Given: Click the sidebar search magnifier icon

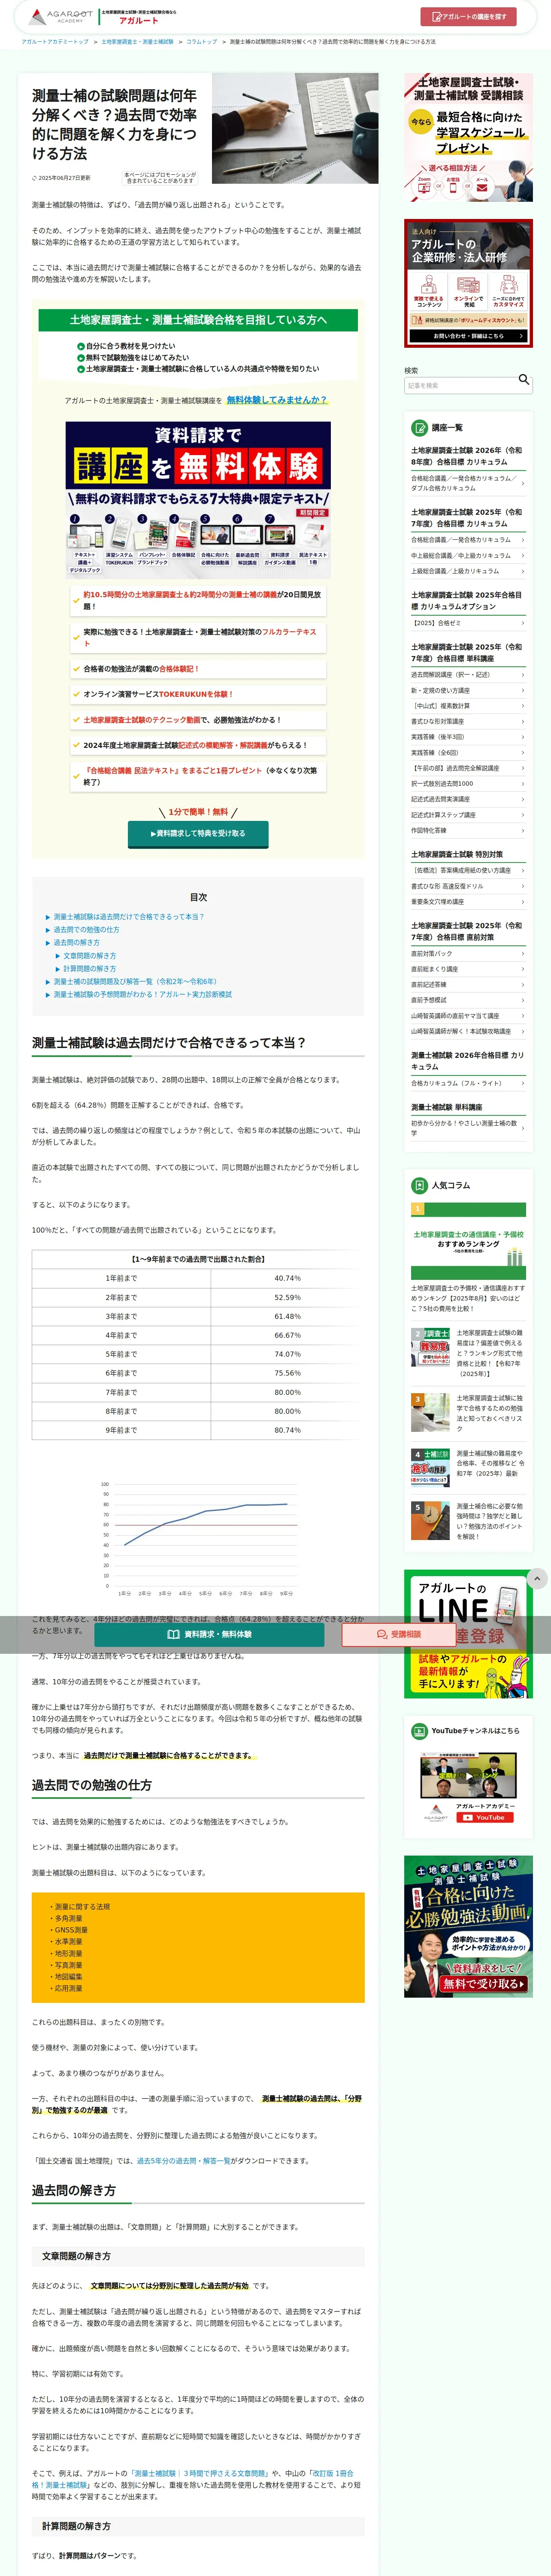Looking at the screenshot, I should 523,380.
